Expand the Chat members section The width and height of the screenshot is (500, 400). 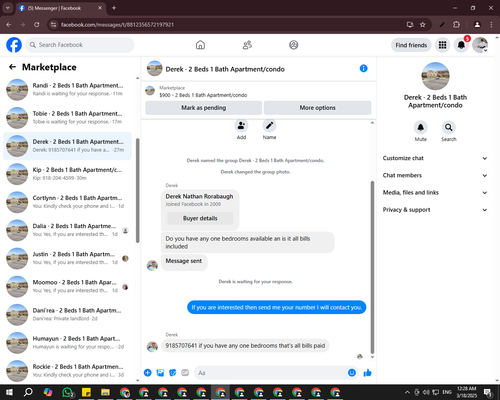coord(435,175)
